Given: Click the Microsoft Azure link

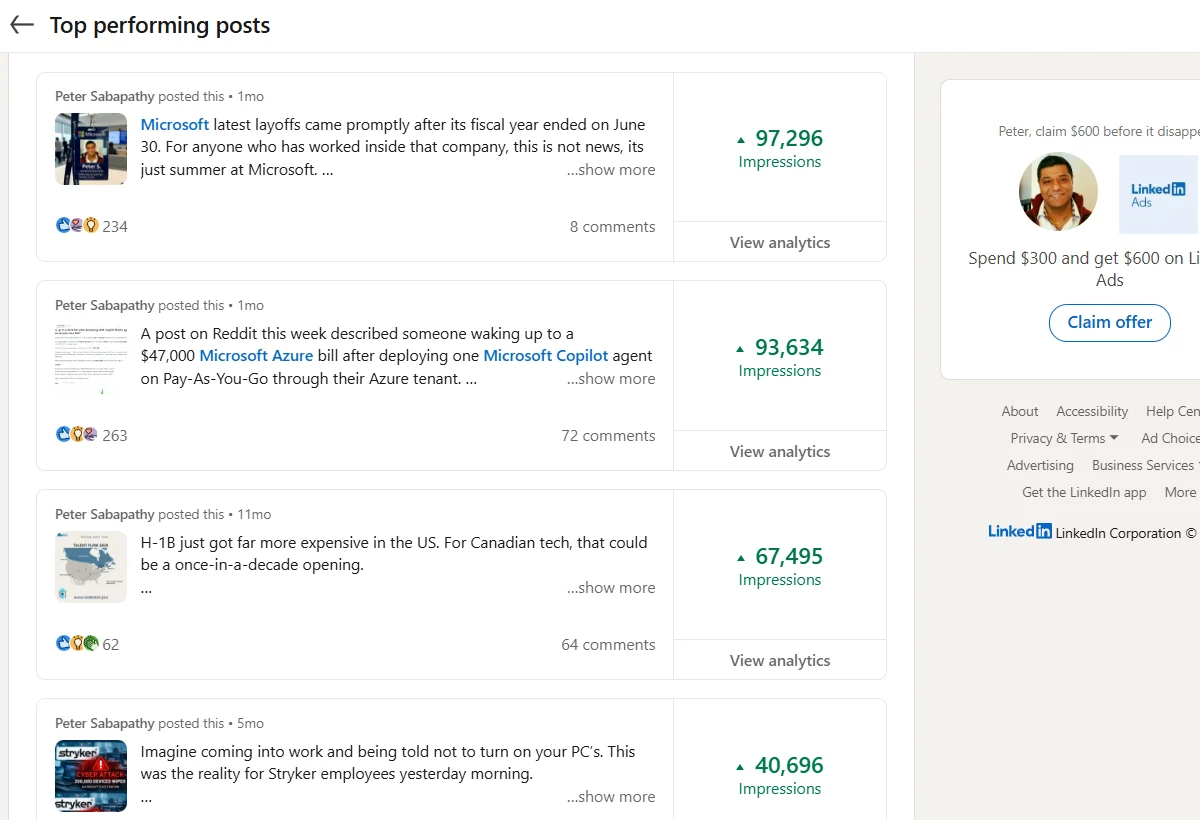Looking at the screenshot, I should (256, 356).
